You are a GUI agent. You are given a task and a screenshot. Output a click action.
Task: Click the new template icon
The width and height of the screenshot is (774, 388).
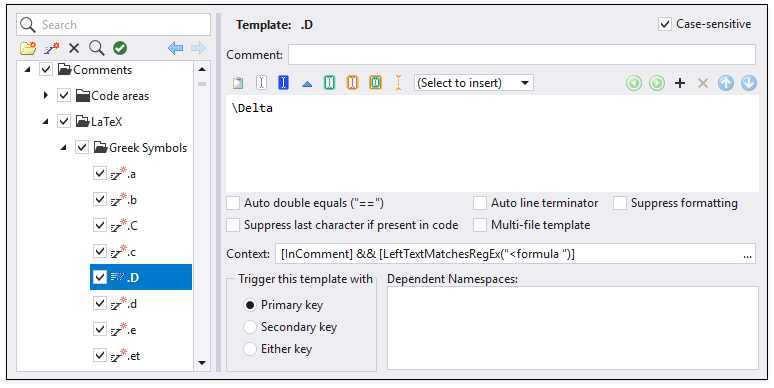tap(51, 48)
